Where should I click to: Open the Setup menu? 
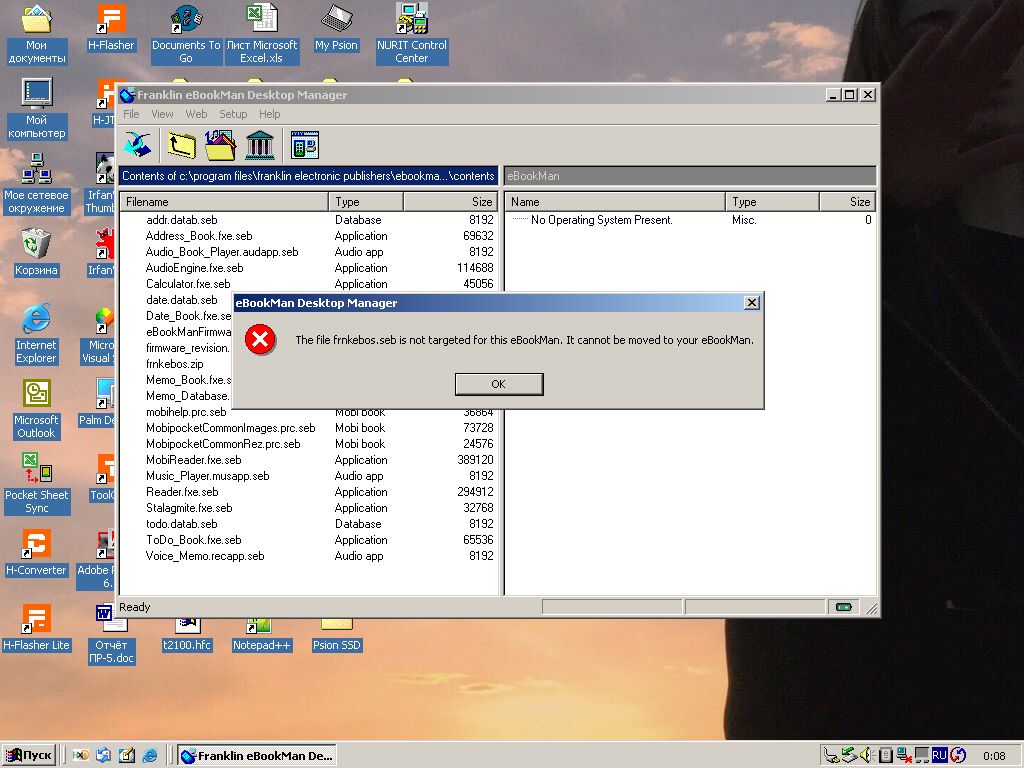233,114
